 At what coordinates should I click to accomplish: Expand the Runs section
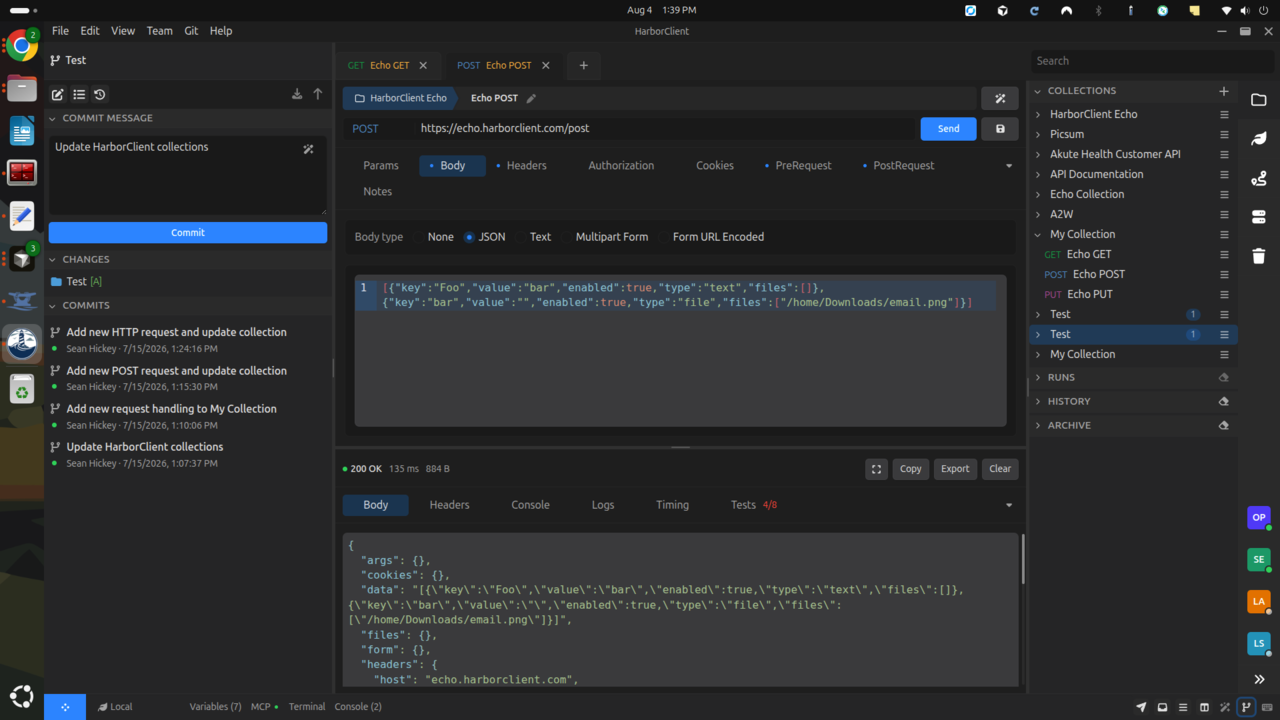[1038, 377]
